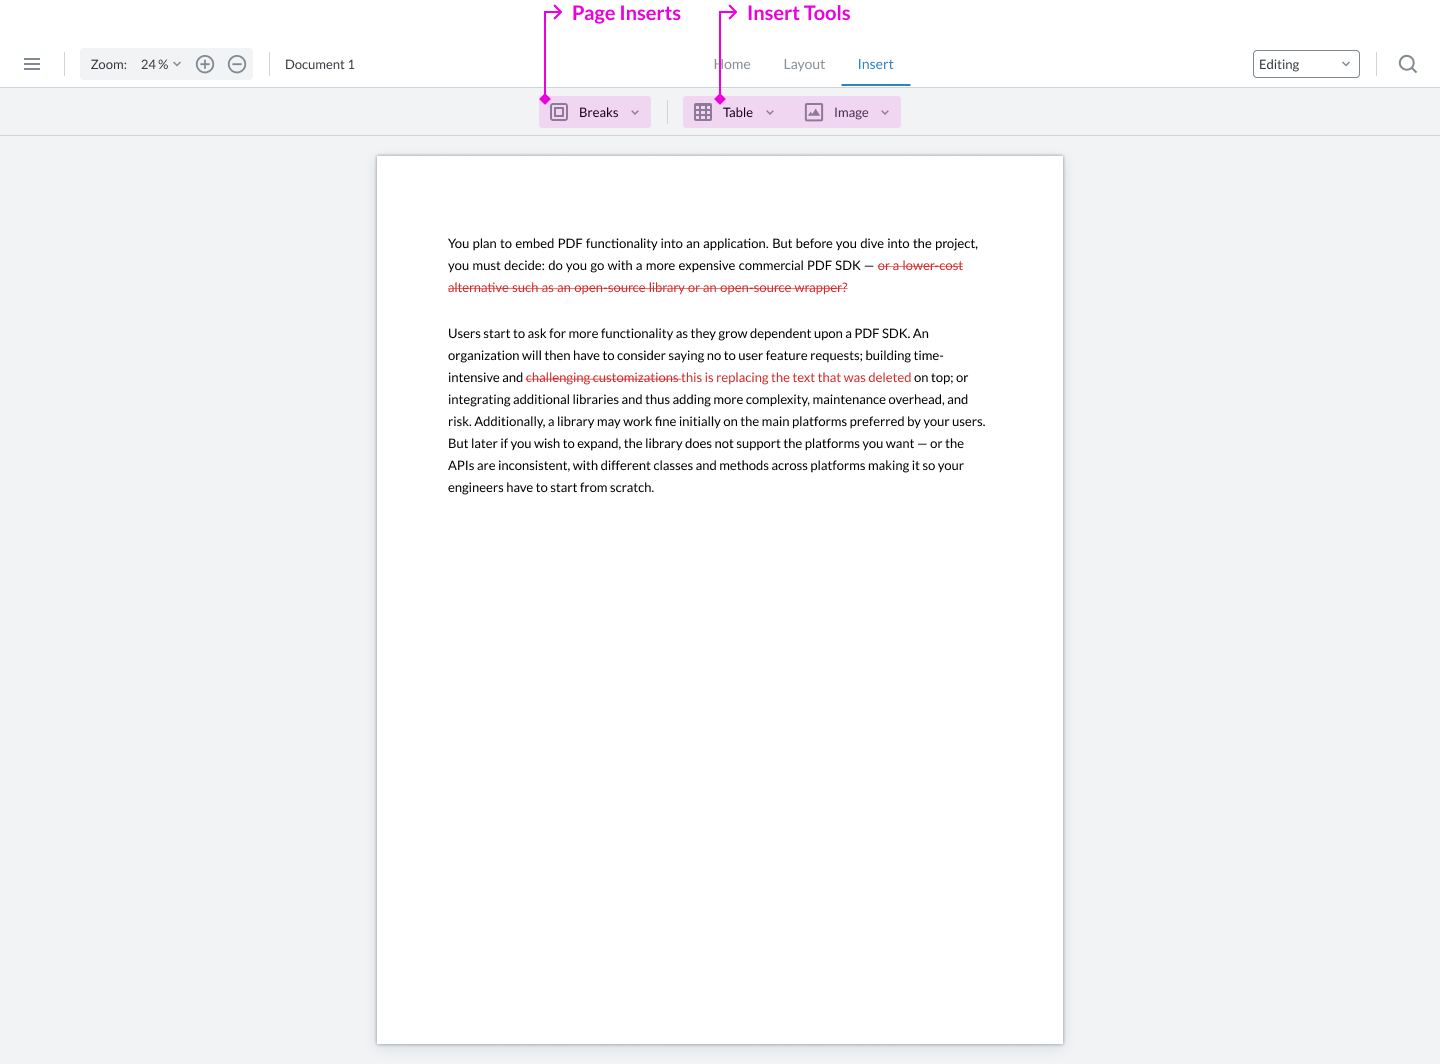Click the text "engineers have to start from scratch."
1440x1064 pixels.
coord(551,487)
